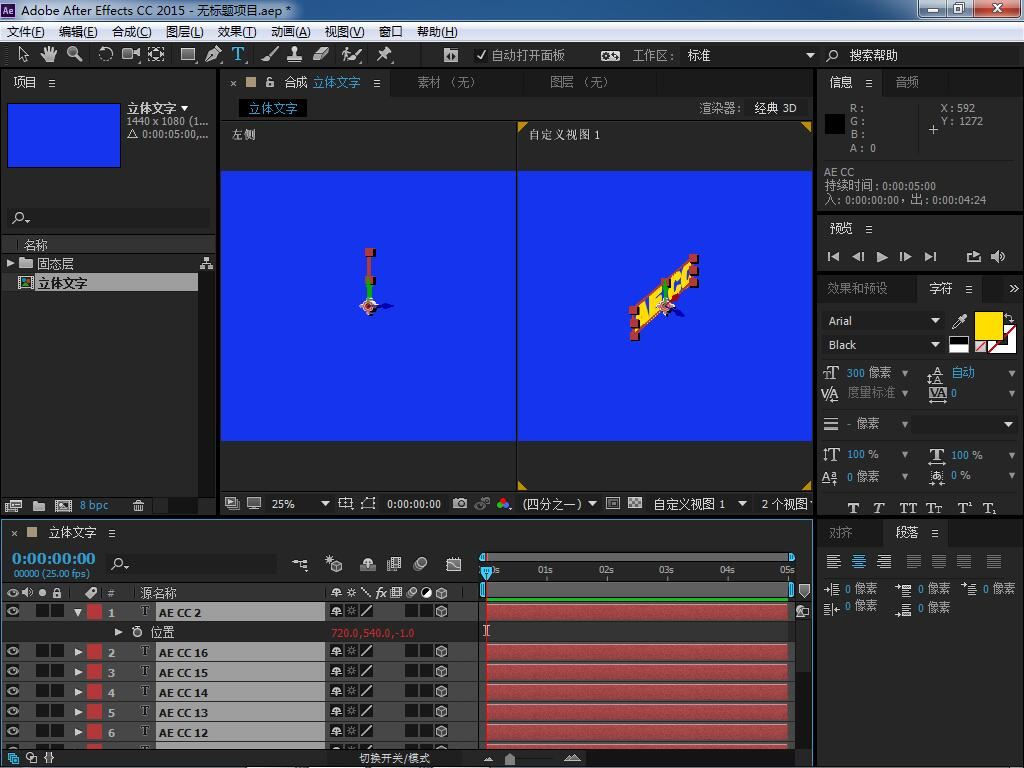Take a snapshot with the camera icon

point(460,504)
